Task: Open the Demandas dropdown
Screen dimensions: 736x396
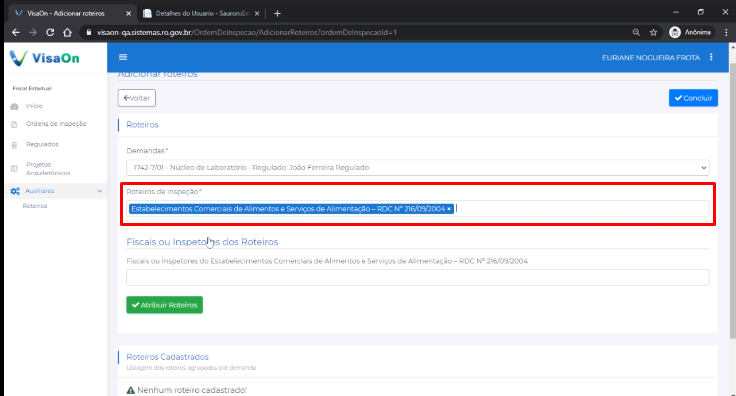Action: point(418,168)
